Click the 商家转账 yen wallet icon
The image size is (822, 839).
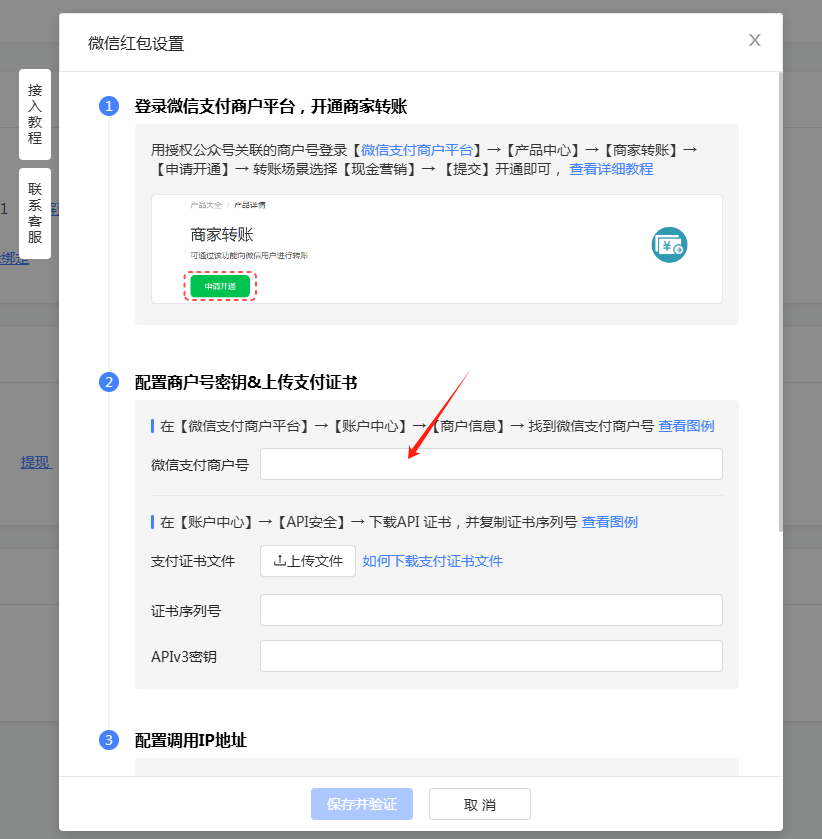(669, 245)
